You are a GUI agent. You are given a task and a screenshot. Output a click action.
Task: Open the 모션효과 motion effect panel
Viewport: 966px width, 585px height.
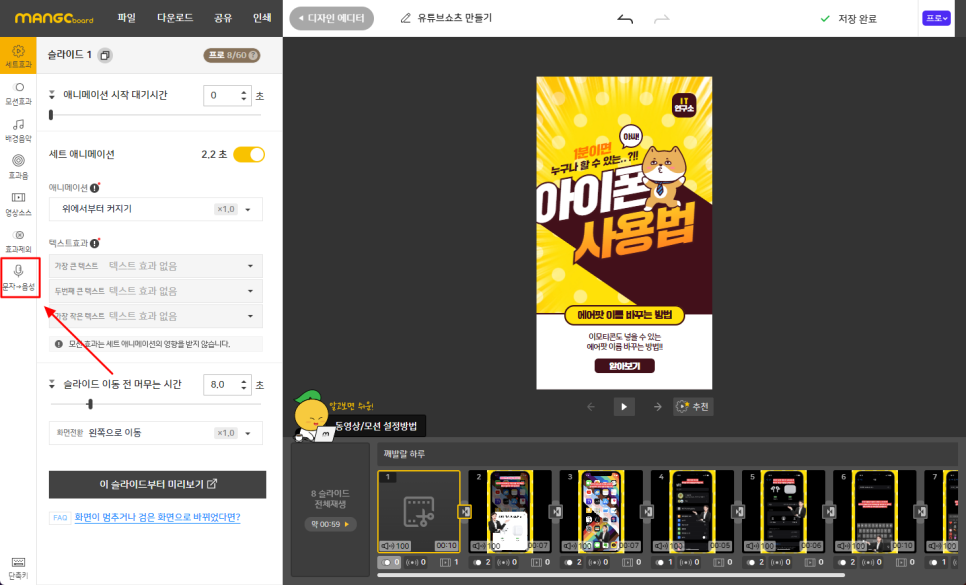[x=18, y=93]
